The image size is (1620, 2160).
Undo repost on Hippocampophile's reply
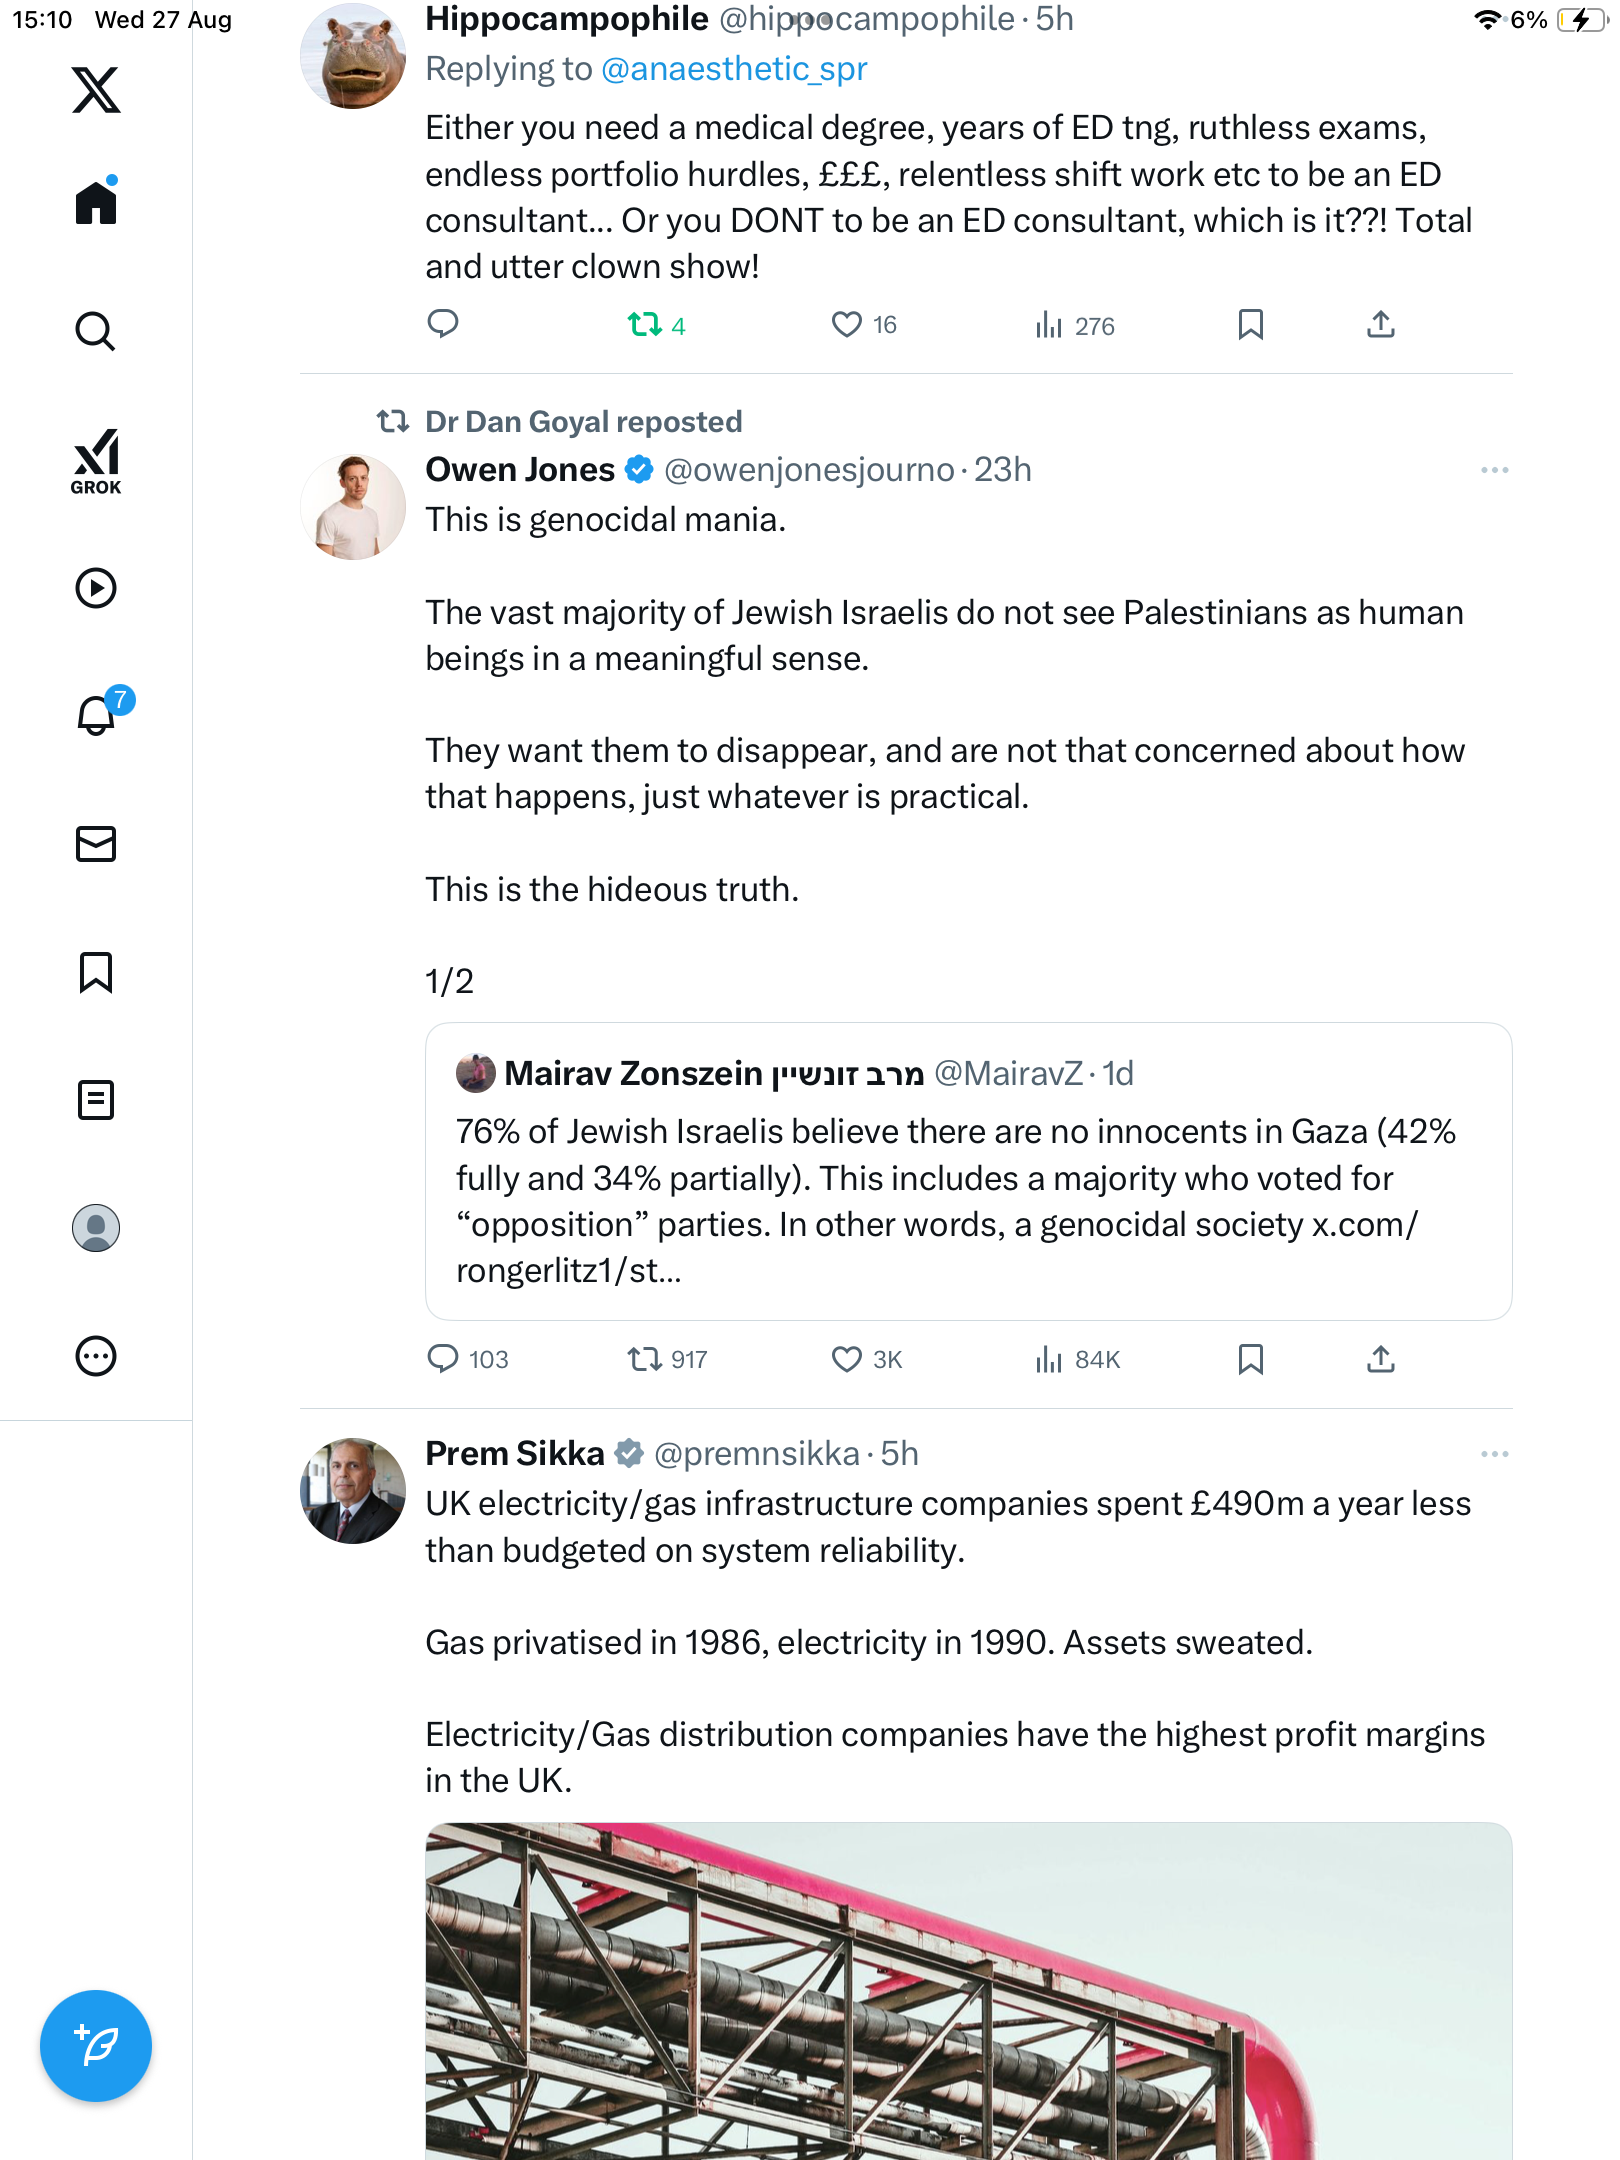(x=645, y=325)
